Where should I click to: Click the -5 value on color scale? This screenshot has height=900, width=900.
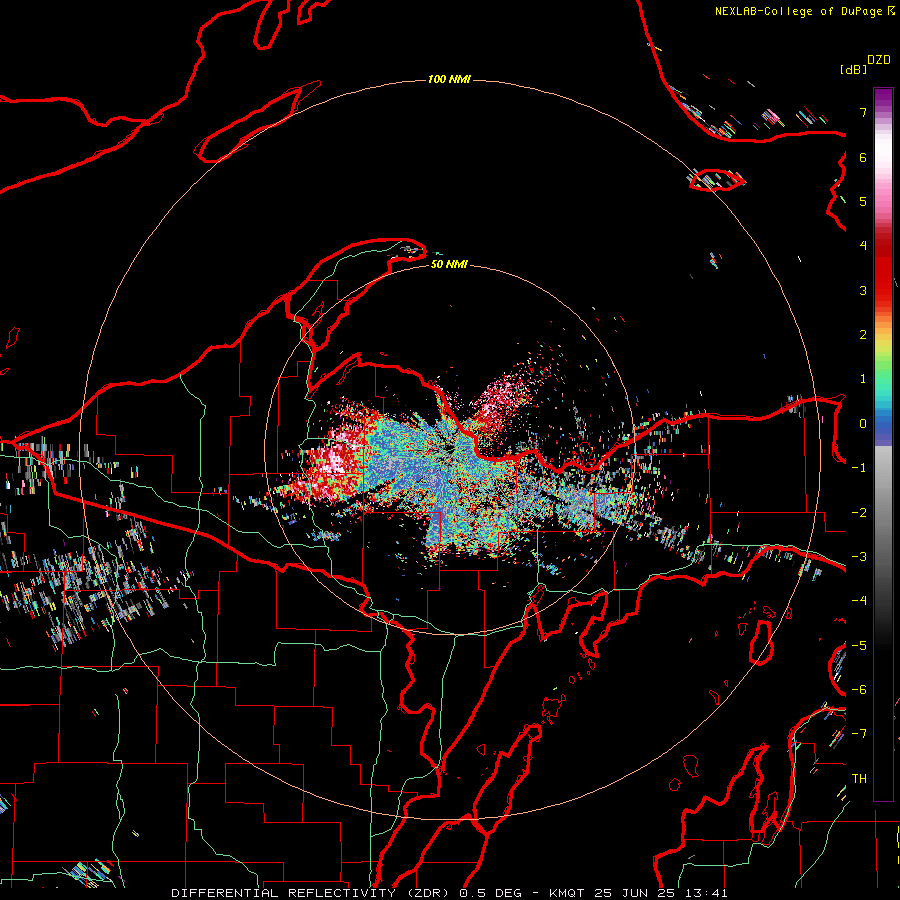(859, 646)
